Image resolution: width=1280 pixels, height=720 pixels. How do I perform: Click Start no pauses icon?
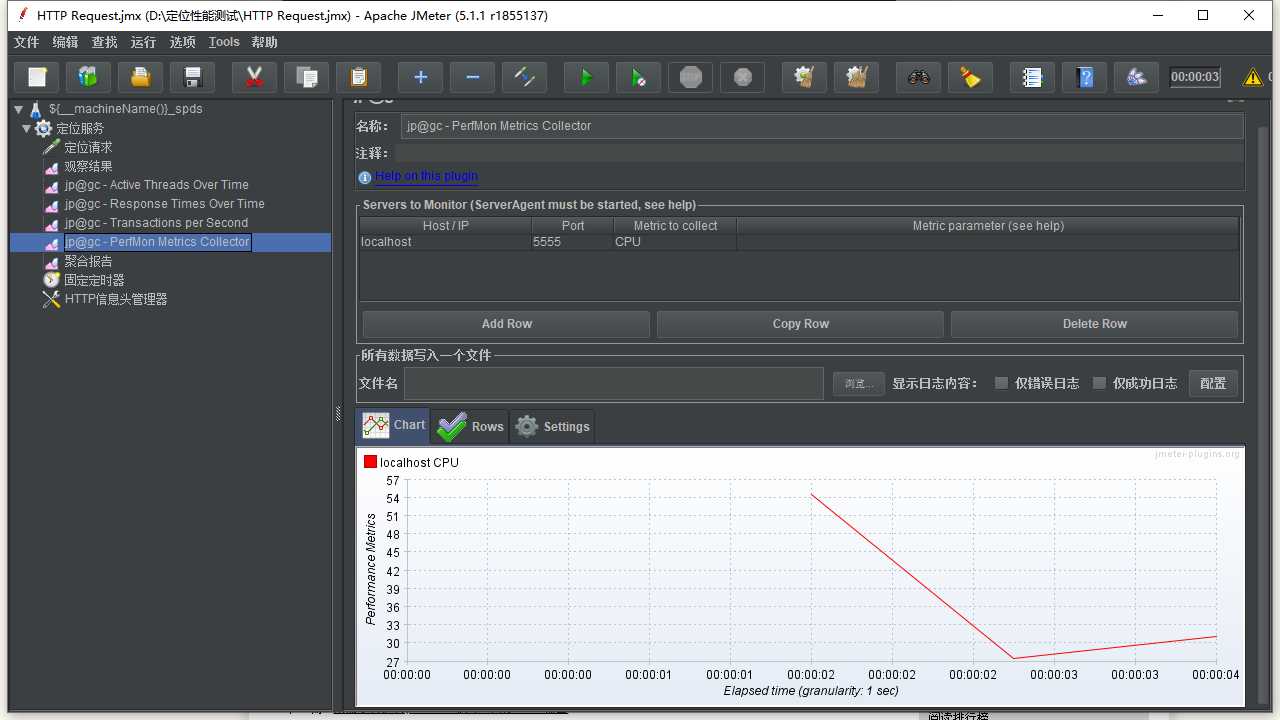coord(638,77)
